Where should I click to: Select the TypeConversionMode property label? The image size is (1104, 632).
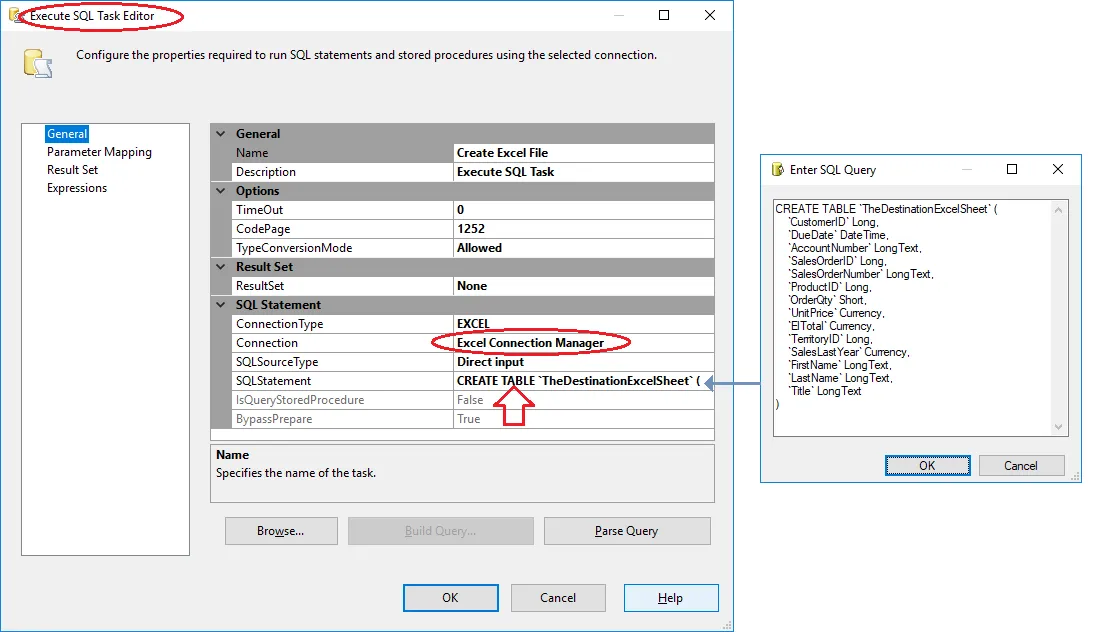(x=294, y=248)
